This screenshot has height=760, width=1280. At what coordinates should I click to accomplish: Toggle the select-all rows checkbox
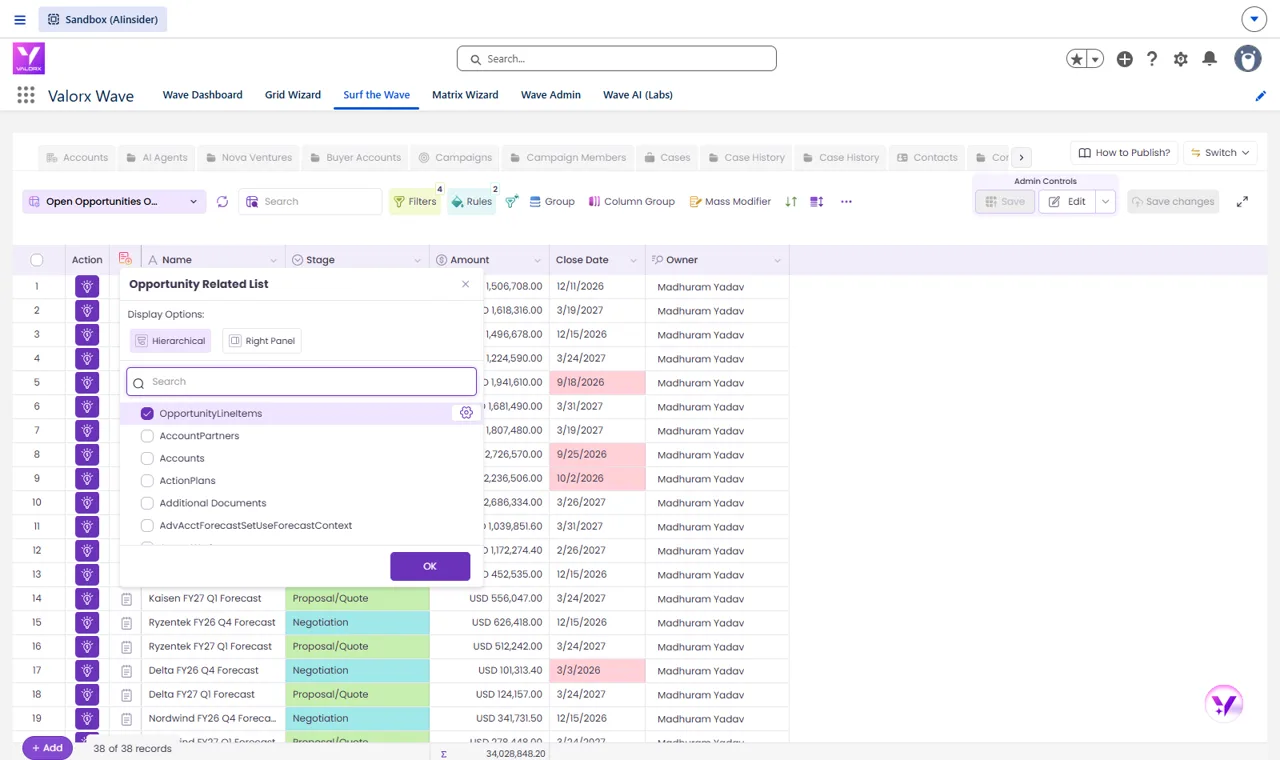[x=37, y=260]
